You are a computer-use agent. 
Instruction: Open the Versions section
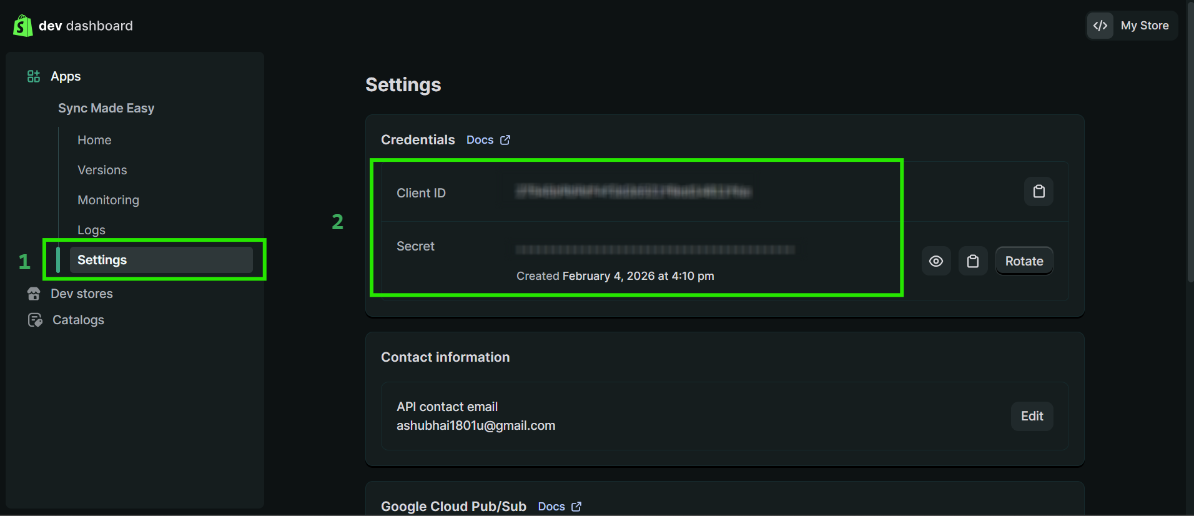(x=102, y=170)
